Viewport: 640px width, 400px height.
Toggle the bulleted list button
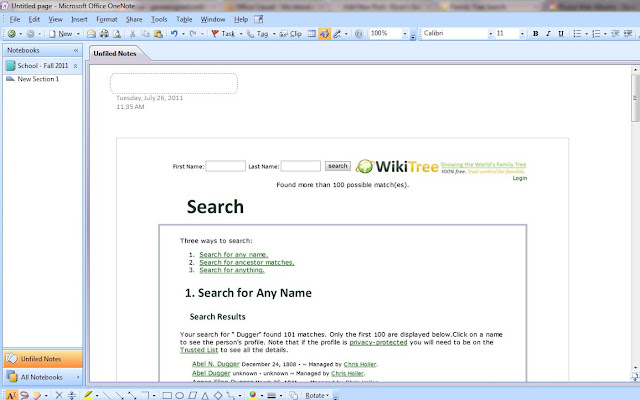[x=577, y=34]
